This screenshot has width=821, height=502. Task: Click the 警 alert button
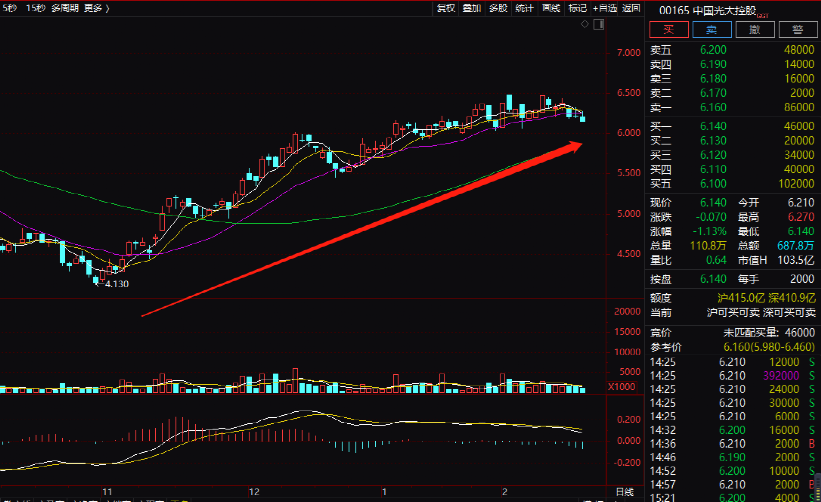tap(797, 30)
